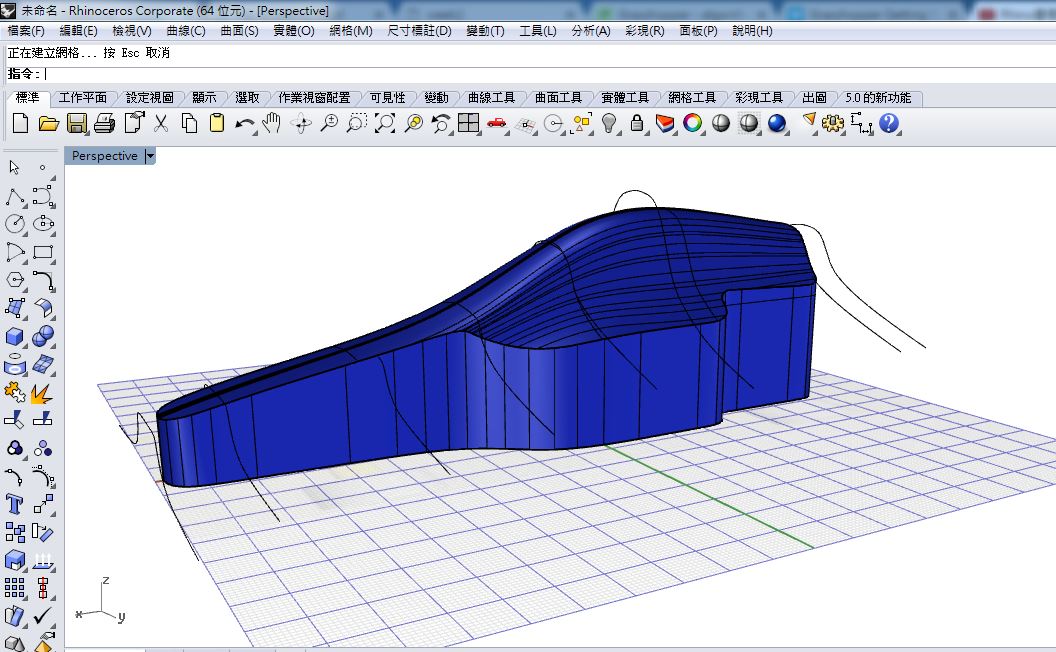The image size is (1056, 652).
Task: Open the 曲線(C) menu
Action: click(185, 31)
